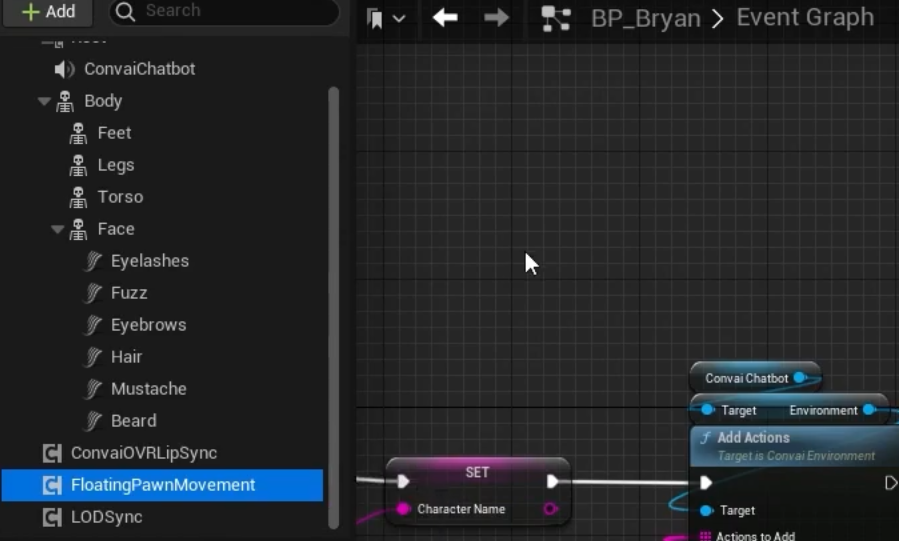Open the BP_Bryan breadcrumb
899x541 pixels.
coord(646,18)
